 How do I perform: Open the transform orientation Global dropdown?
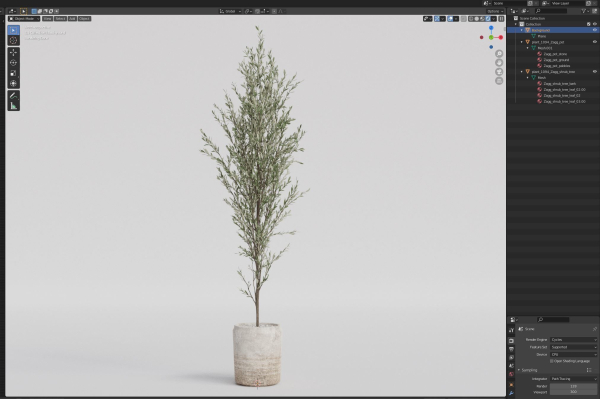230,11
